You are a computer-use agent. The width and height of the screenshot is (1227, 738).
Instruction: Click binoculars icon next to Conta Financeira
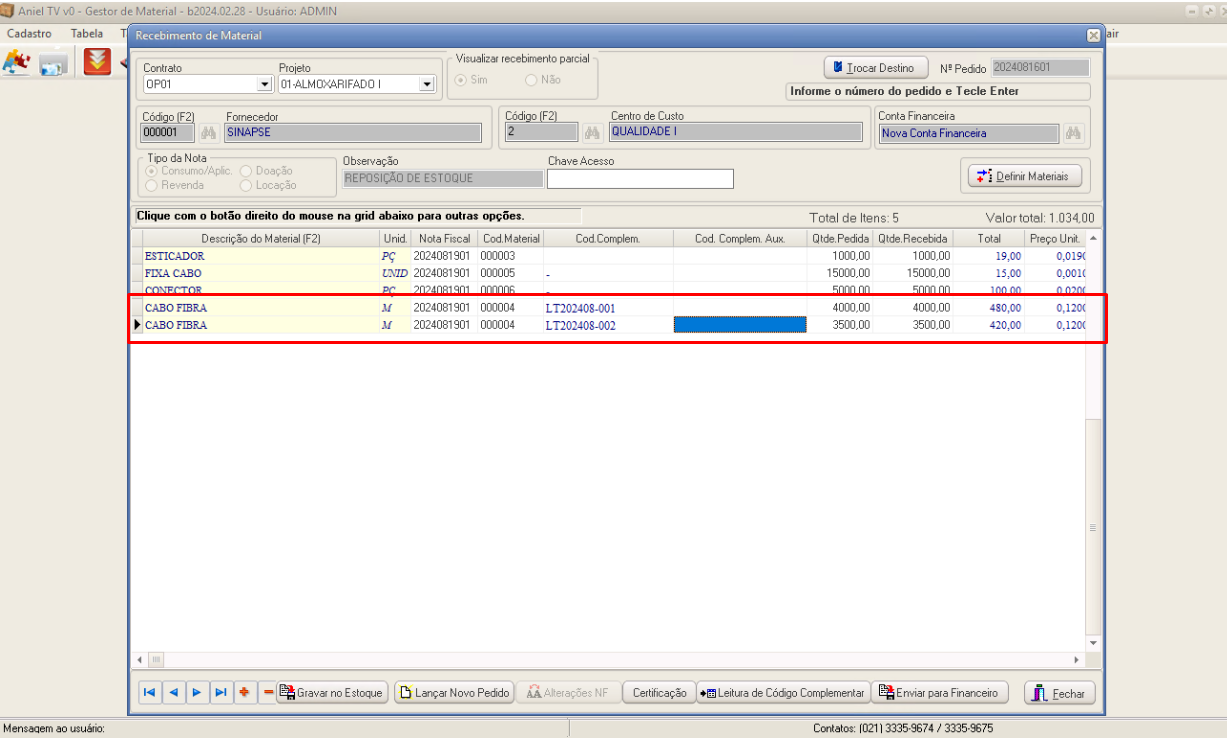[1074, 133]
